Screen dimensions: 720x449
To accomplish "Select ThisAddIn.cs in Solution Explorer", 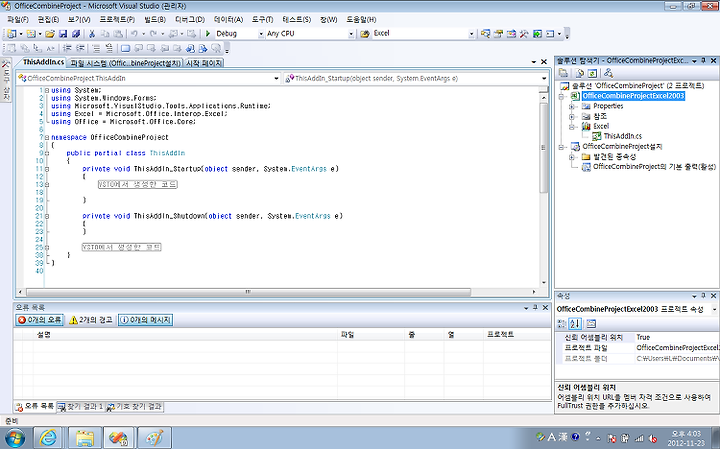I will coord(622,136).
